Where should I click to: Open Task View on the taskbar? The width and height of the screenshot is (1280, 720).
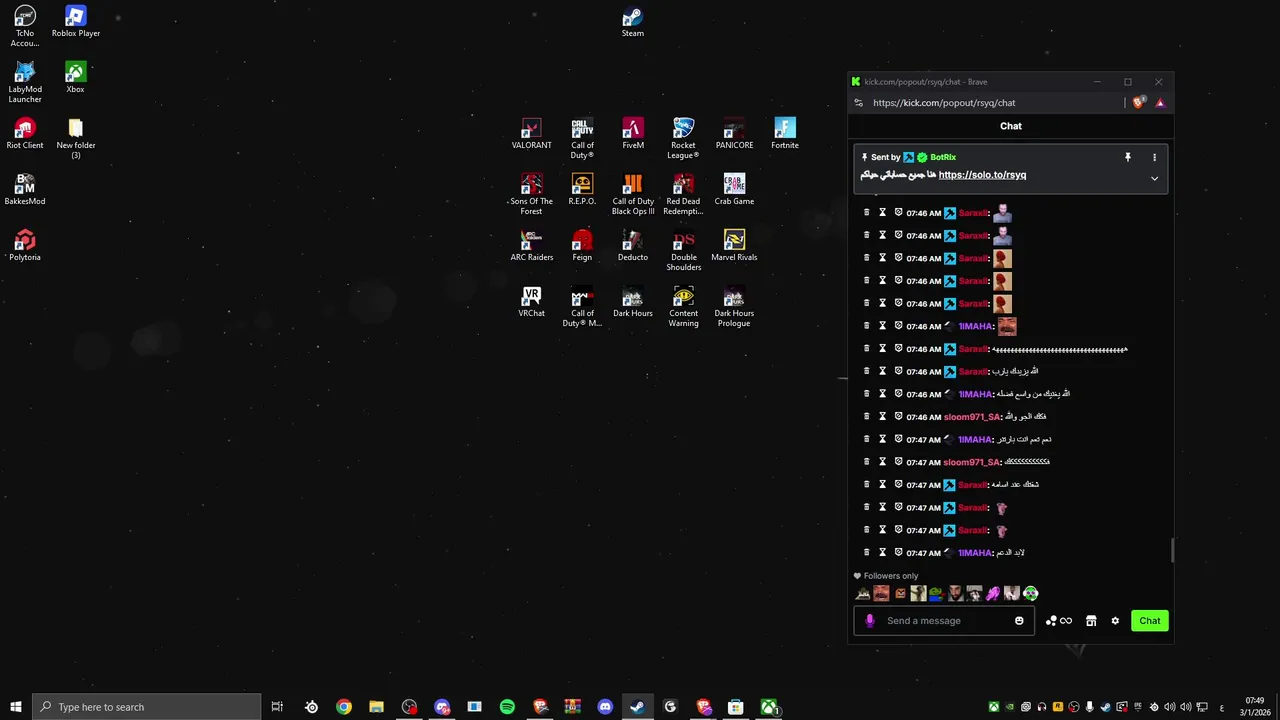click(277, 707)
